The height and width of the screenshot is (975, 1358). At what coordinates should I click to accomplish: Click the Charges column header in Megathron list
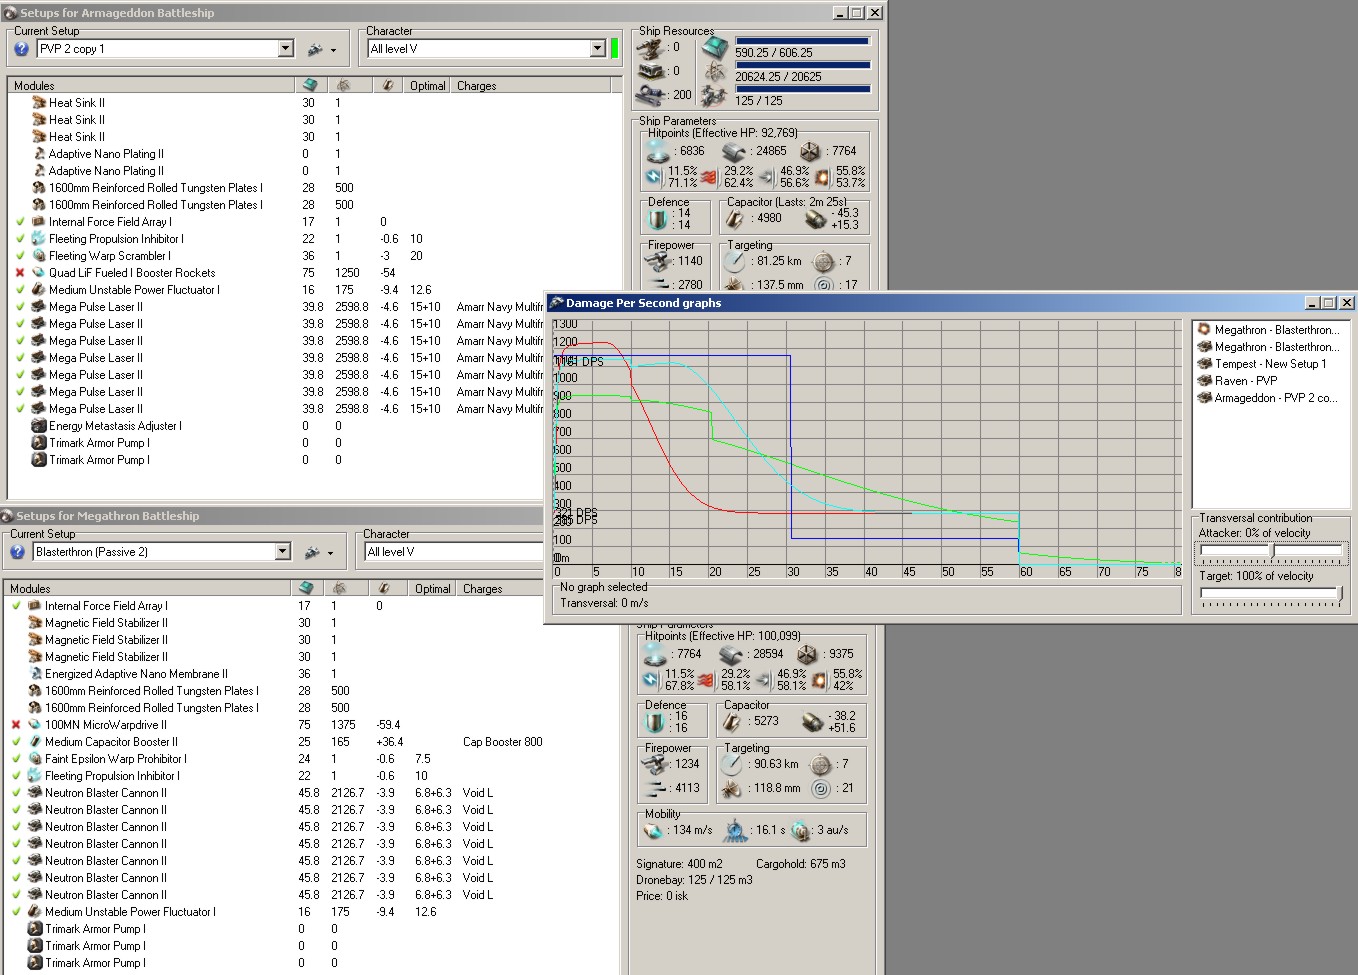click(482, 589)
